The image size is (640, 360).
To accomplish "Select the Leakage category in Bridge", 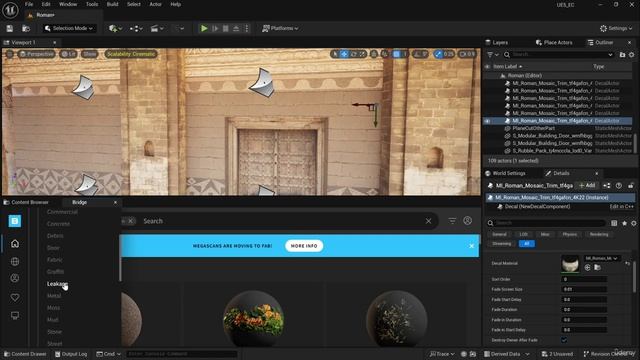I will coord(57,284).
